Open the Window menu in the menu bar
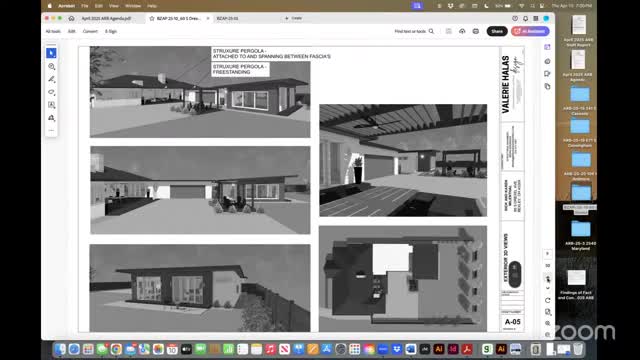The image size is (640, 360). pos(133,6)
